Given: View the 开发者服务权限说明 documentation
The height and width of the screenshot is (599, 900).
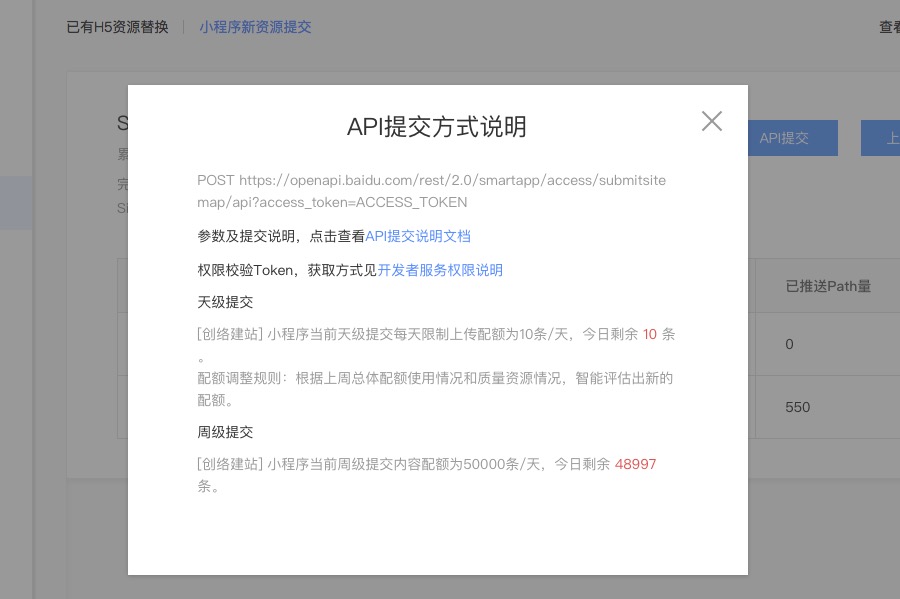Looking at the screenshot, I should pos(440,270).
